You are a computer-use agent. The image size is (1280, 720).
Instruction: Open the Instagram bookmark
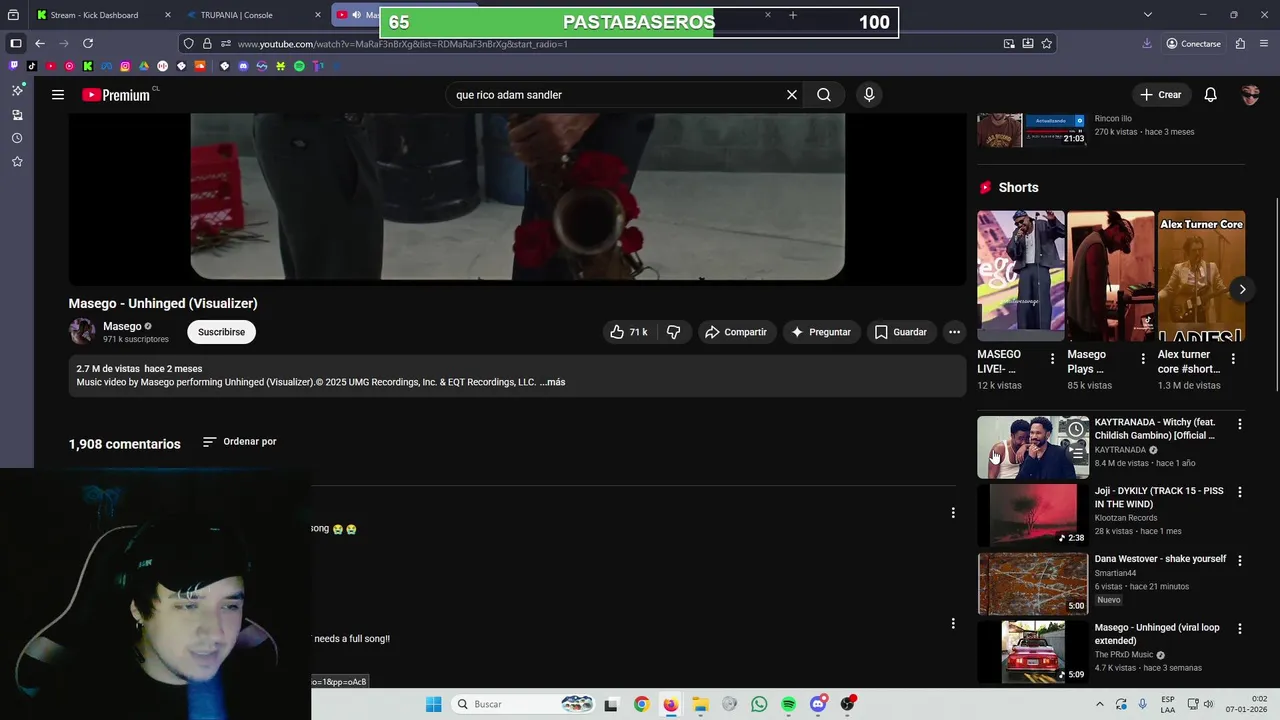coord(125,66)
